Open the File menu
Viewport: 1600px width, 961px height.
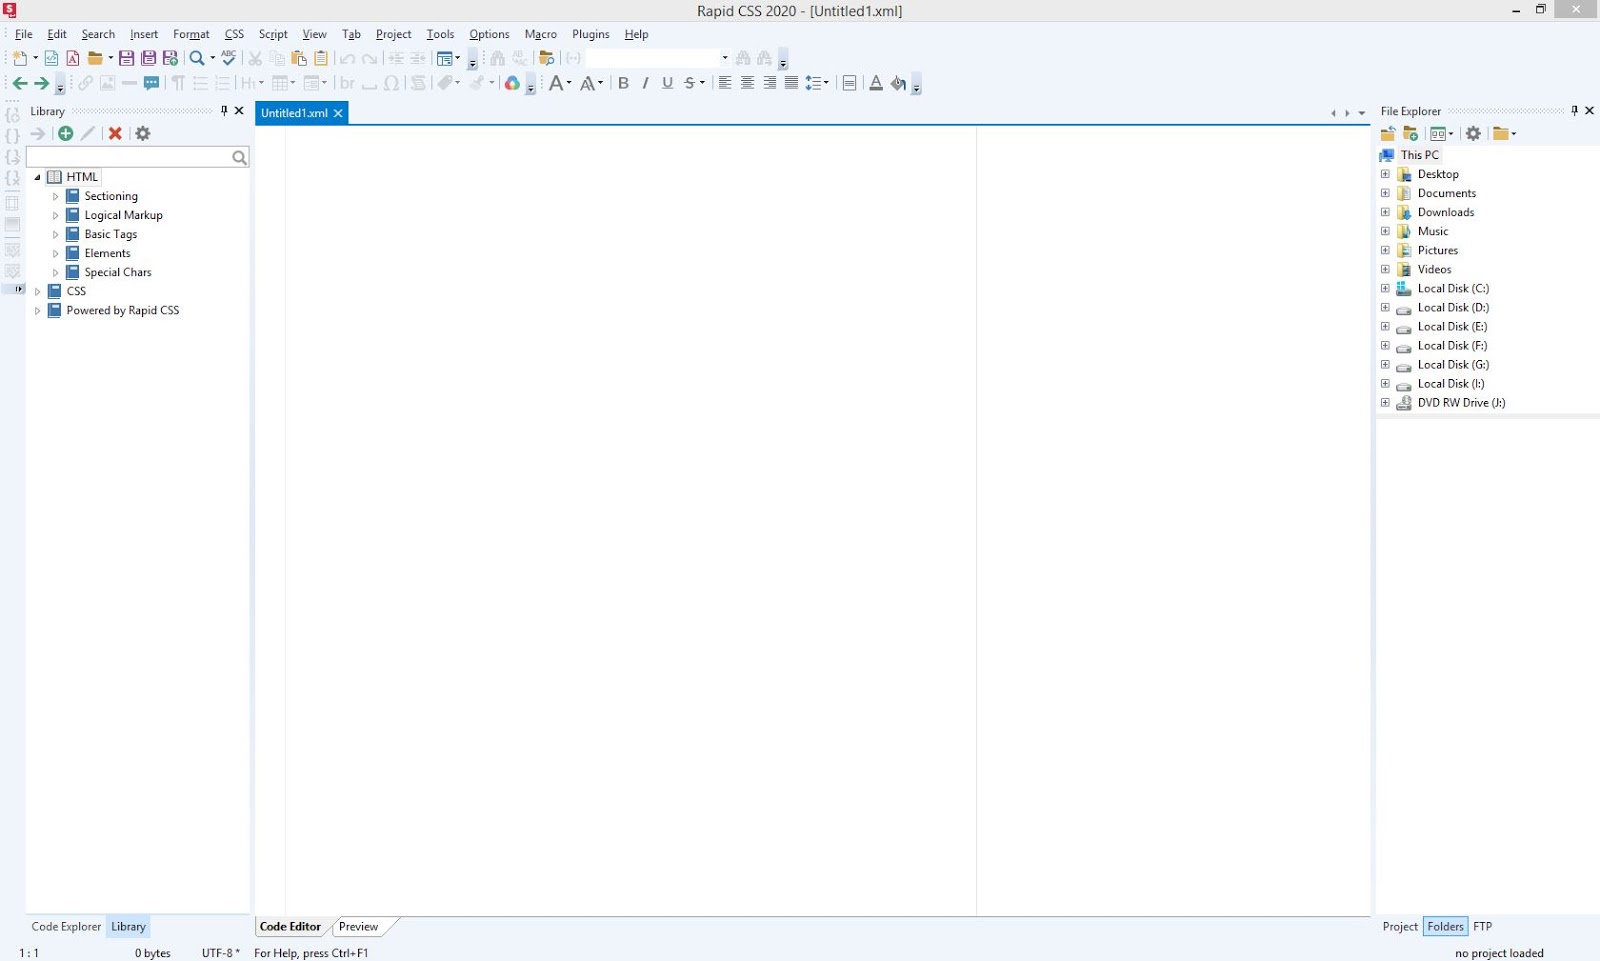pyautogui.click(x=23, y=34)
